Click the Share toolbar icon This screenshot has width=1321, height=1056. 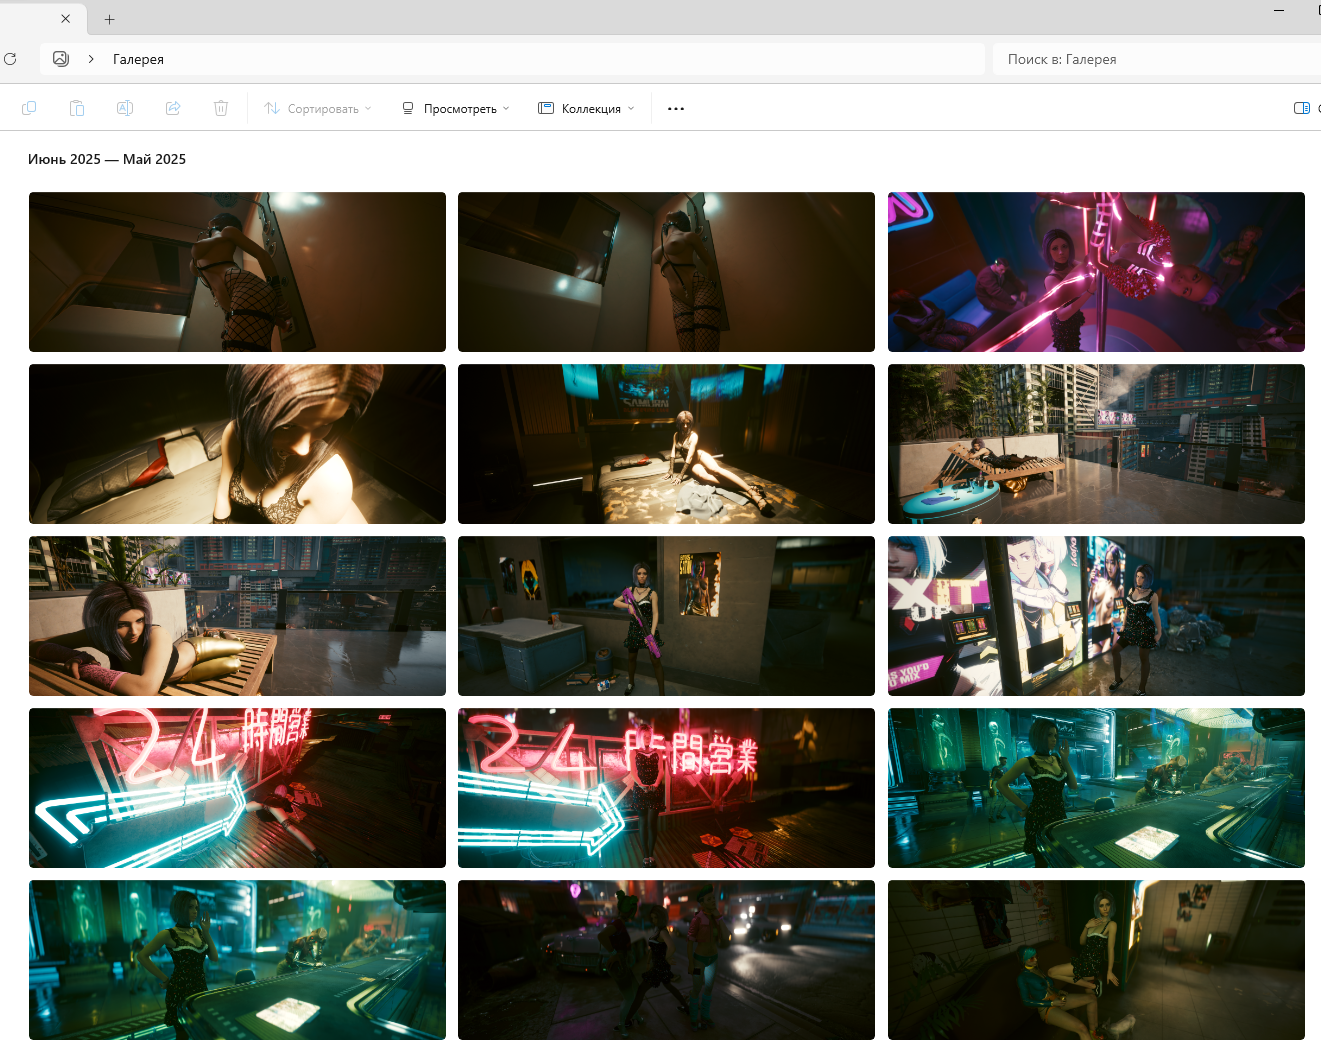point(173,108)
